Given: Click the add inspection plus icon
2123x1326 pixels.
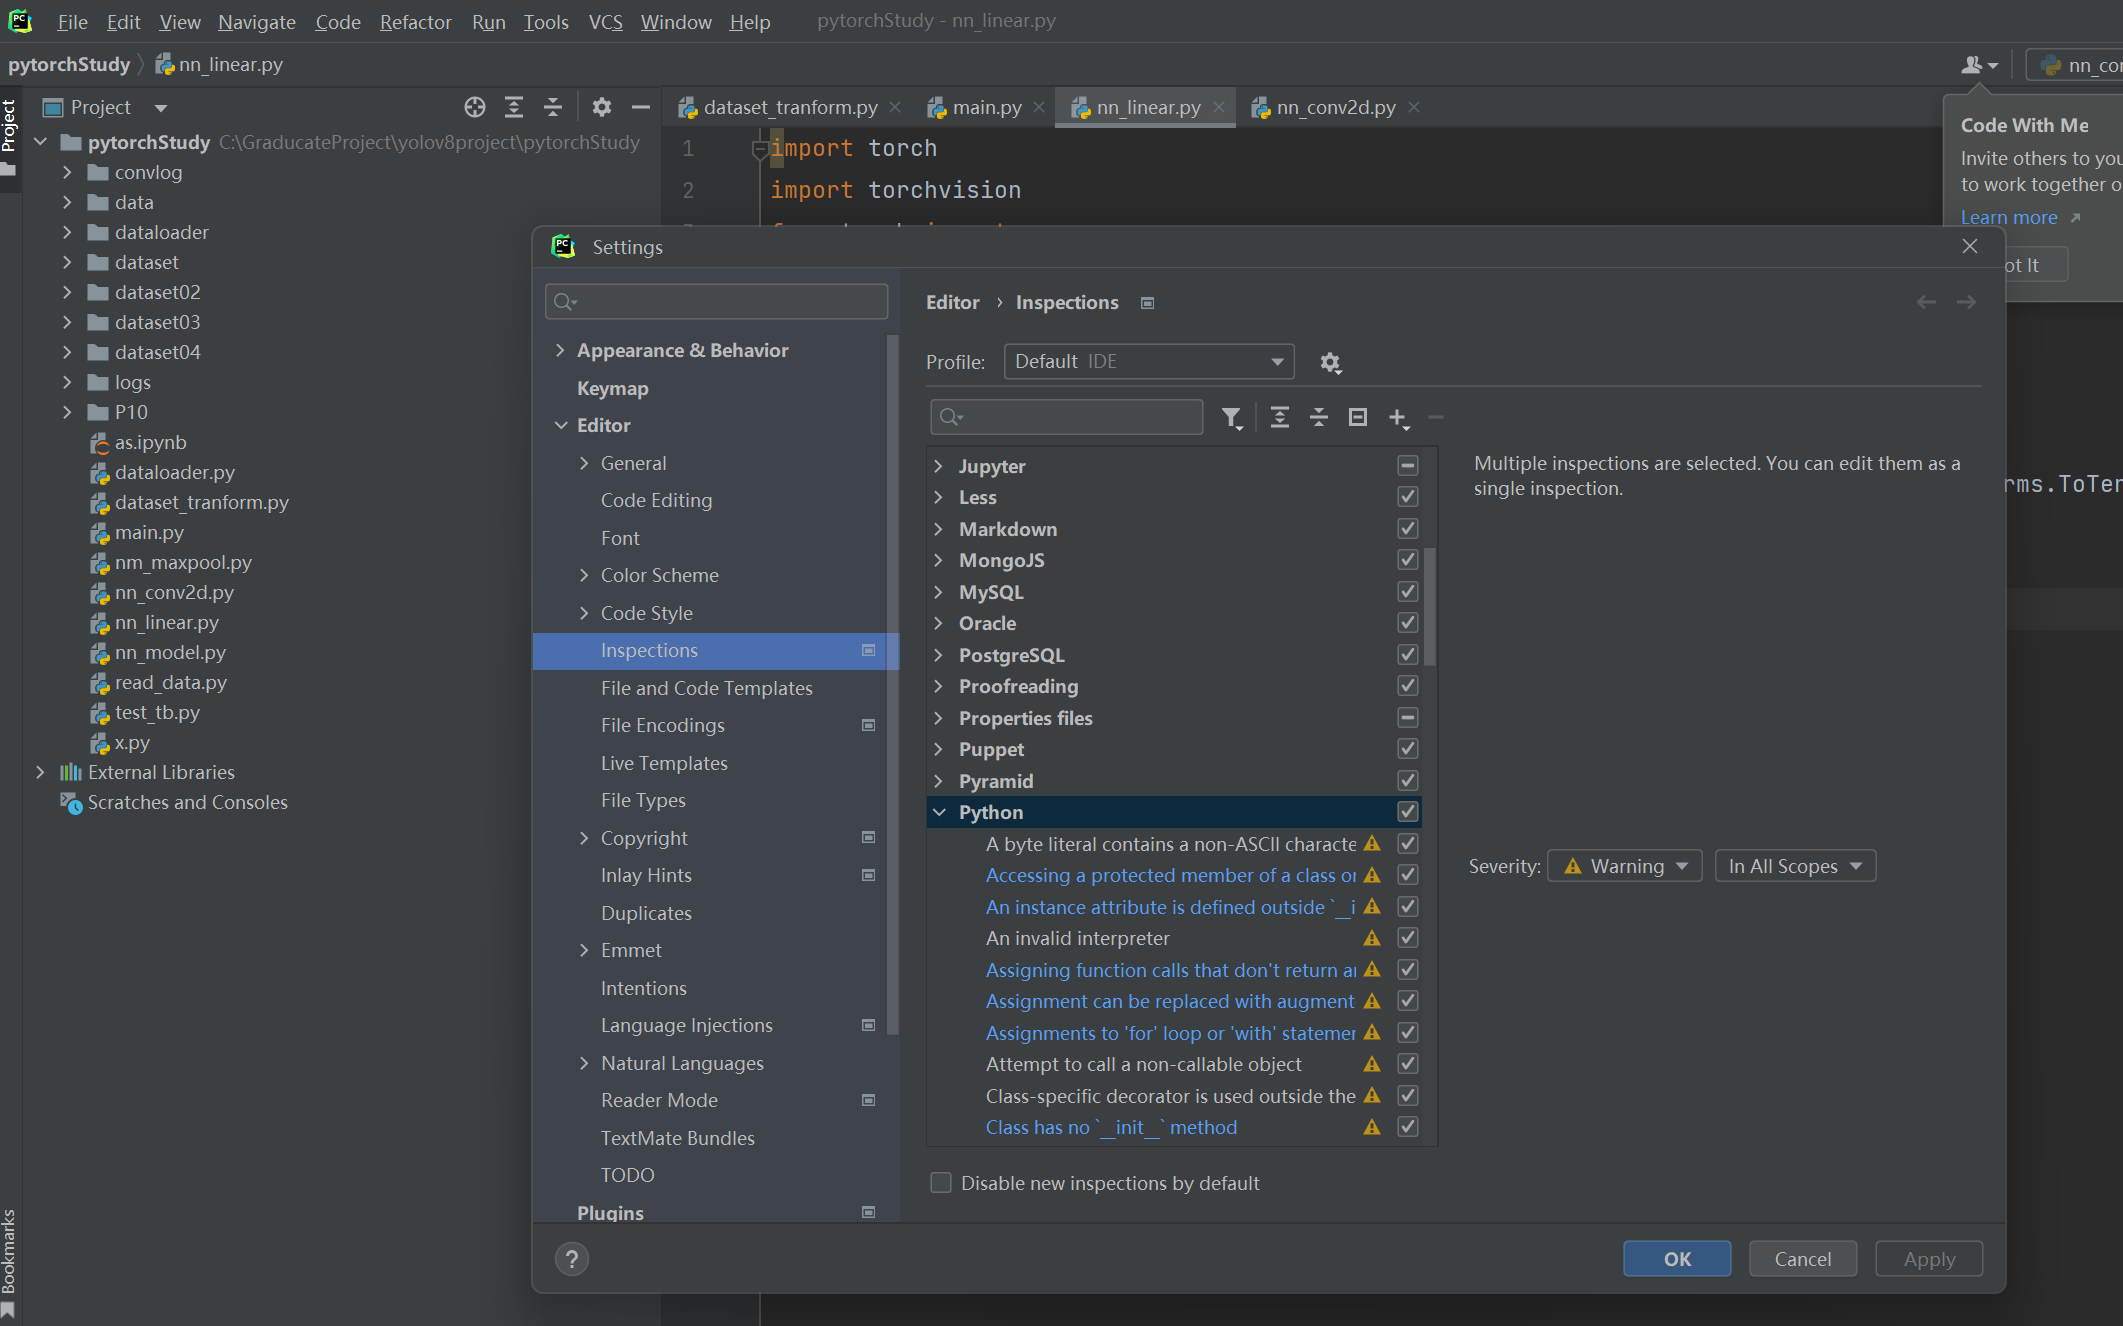Looking at the screenshot, I should click(x=1398, y=417).
